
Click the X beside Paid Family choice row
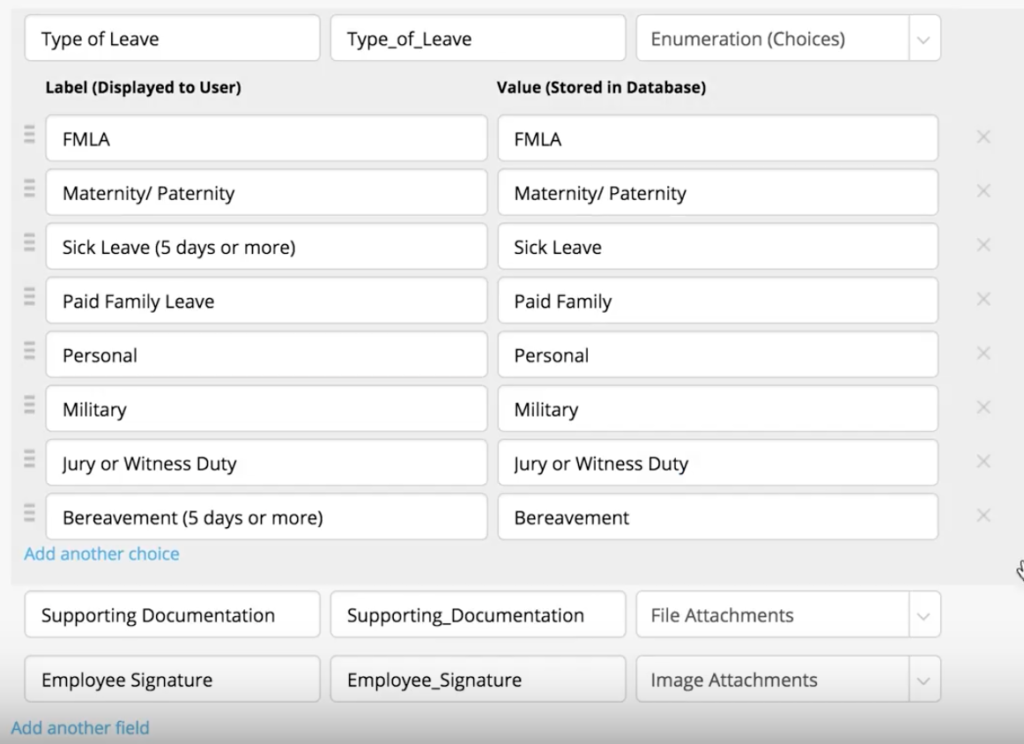tap(983, 300)
